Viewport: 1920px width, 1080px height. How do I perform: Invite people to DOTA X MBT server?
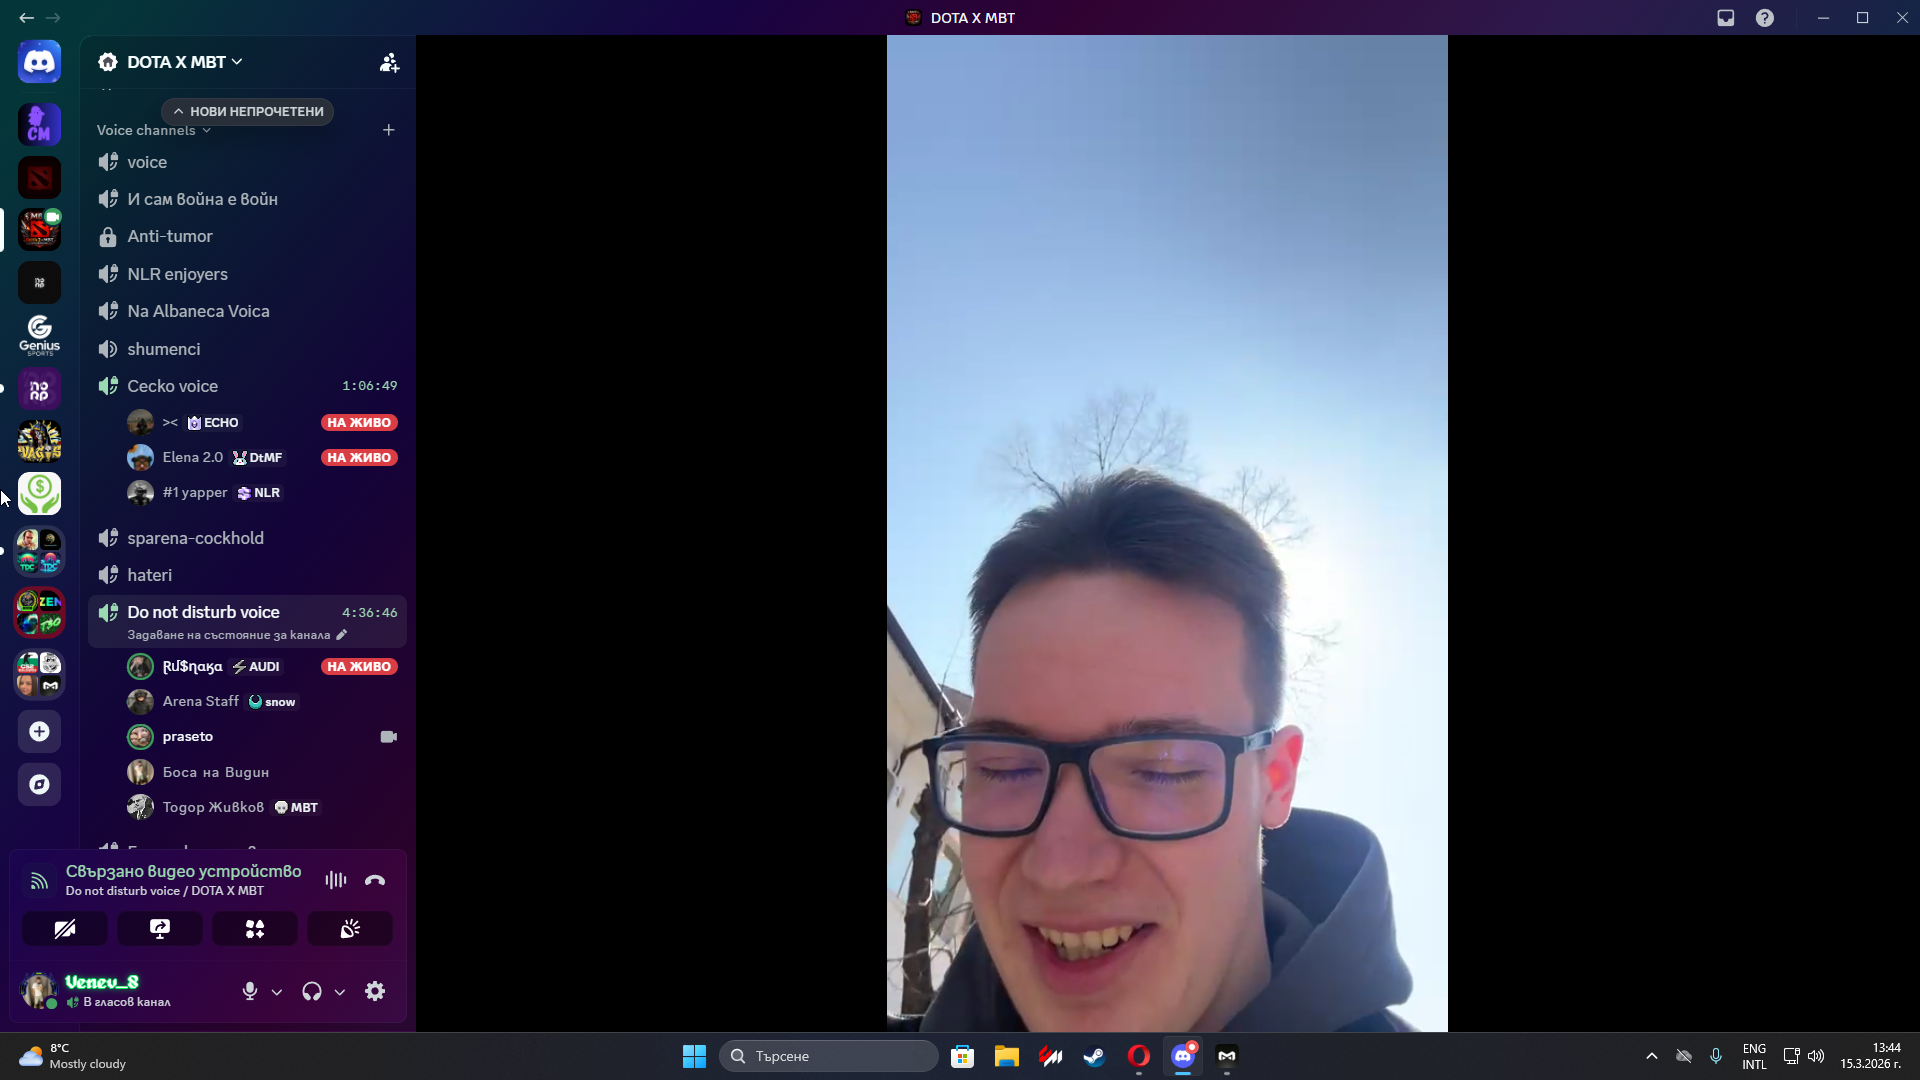coord(389,63)
